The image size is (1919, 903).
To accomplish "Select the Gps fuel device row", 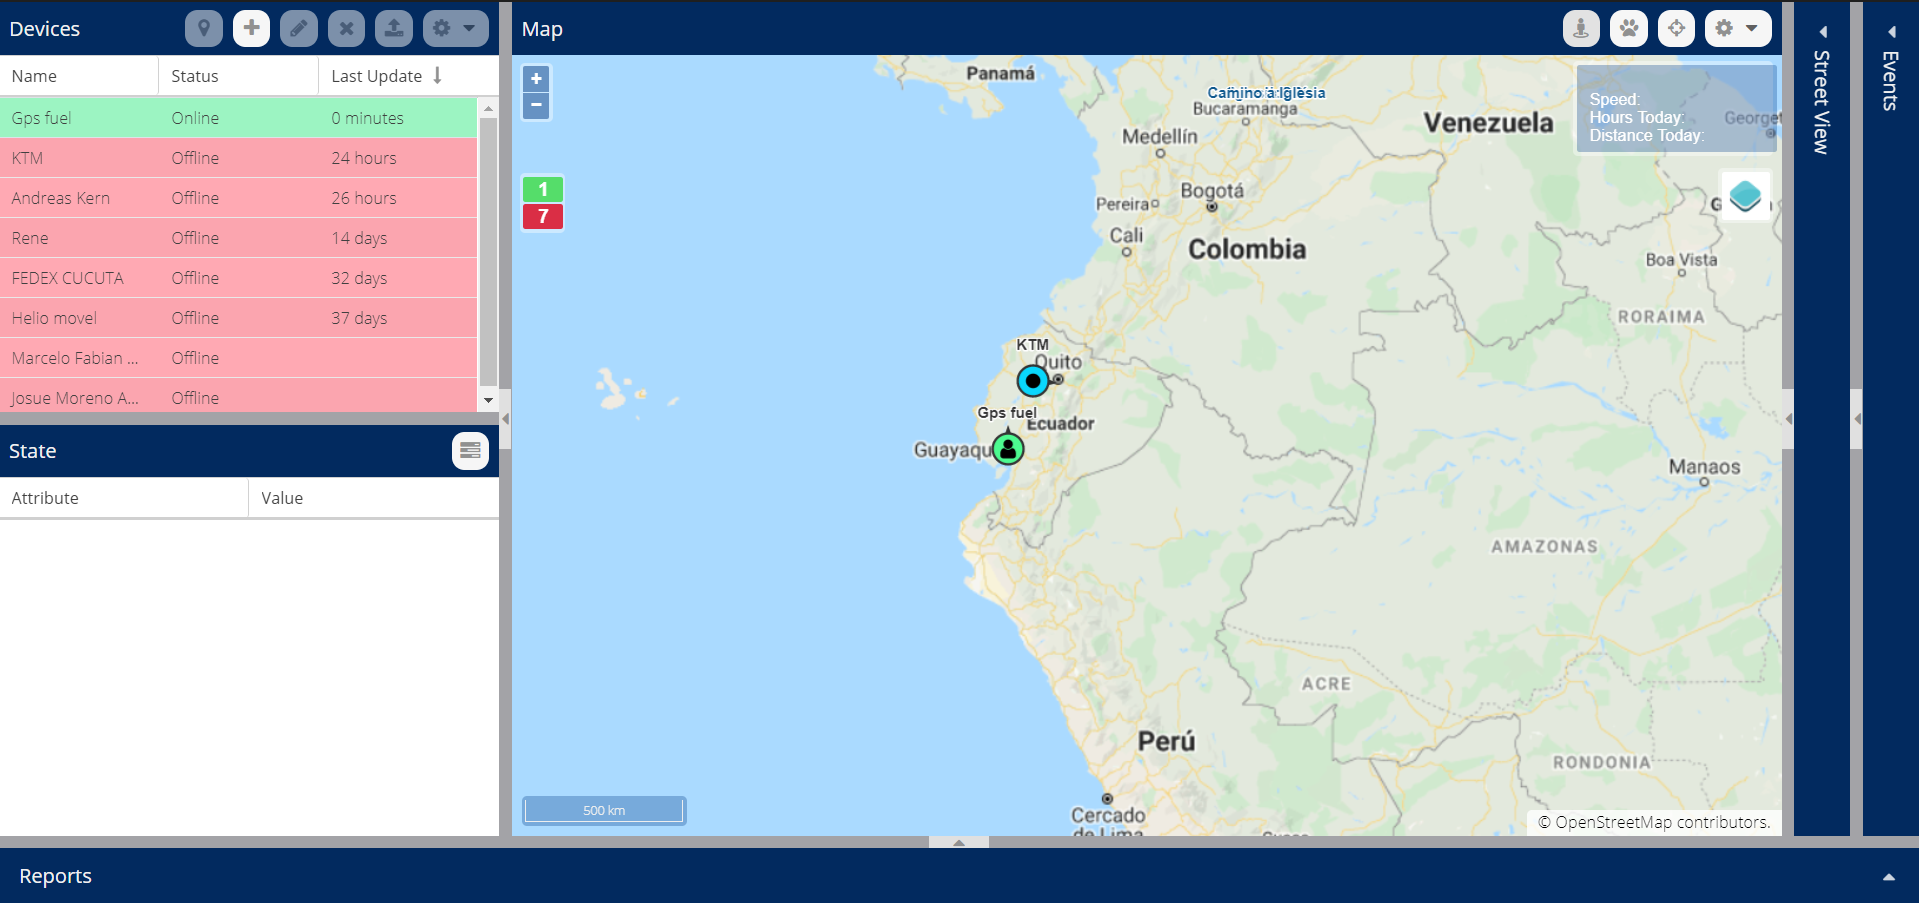I will (x=238, y=118).
